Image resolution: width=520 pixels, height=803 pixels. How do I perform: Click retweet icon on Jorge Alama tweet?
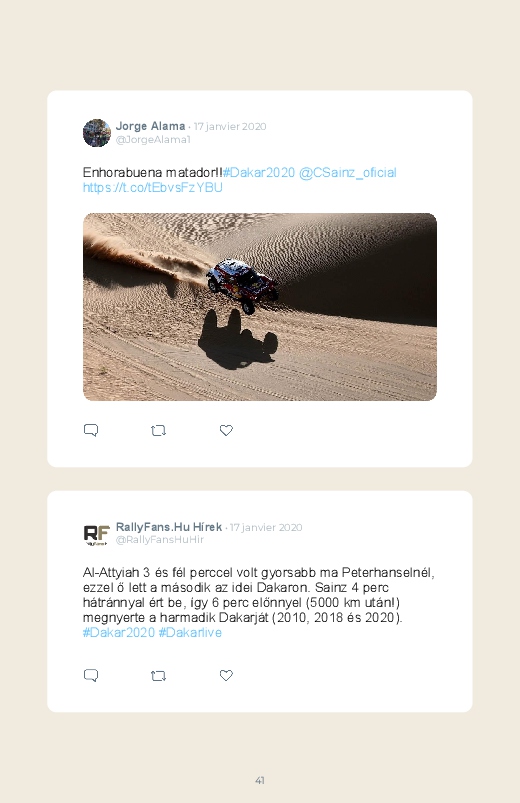click(158, 431)
